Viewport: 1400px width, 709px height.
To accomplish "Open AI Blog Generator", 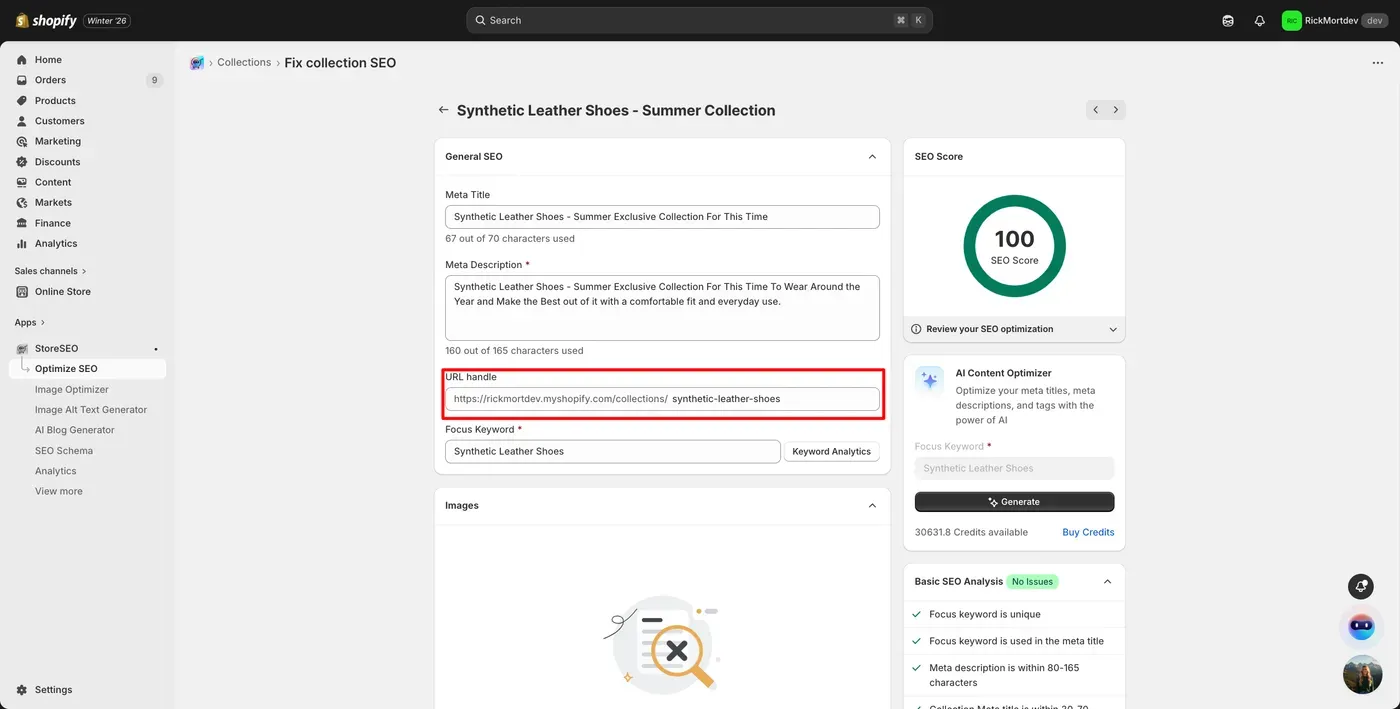I will point(75,430).
